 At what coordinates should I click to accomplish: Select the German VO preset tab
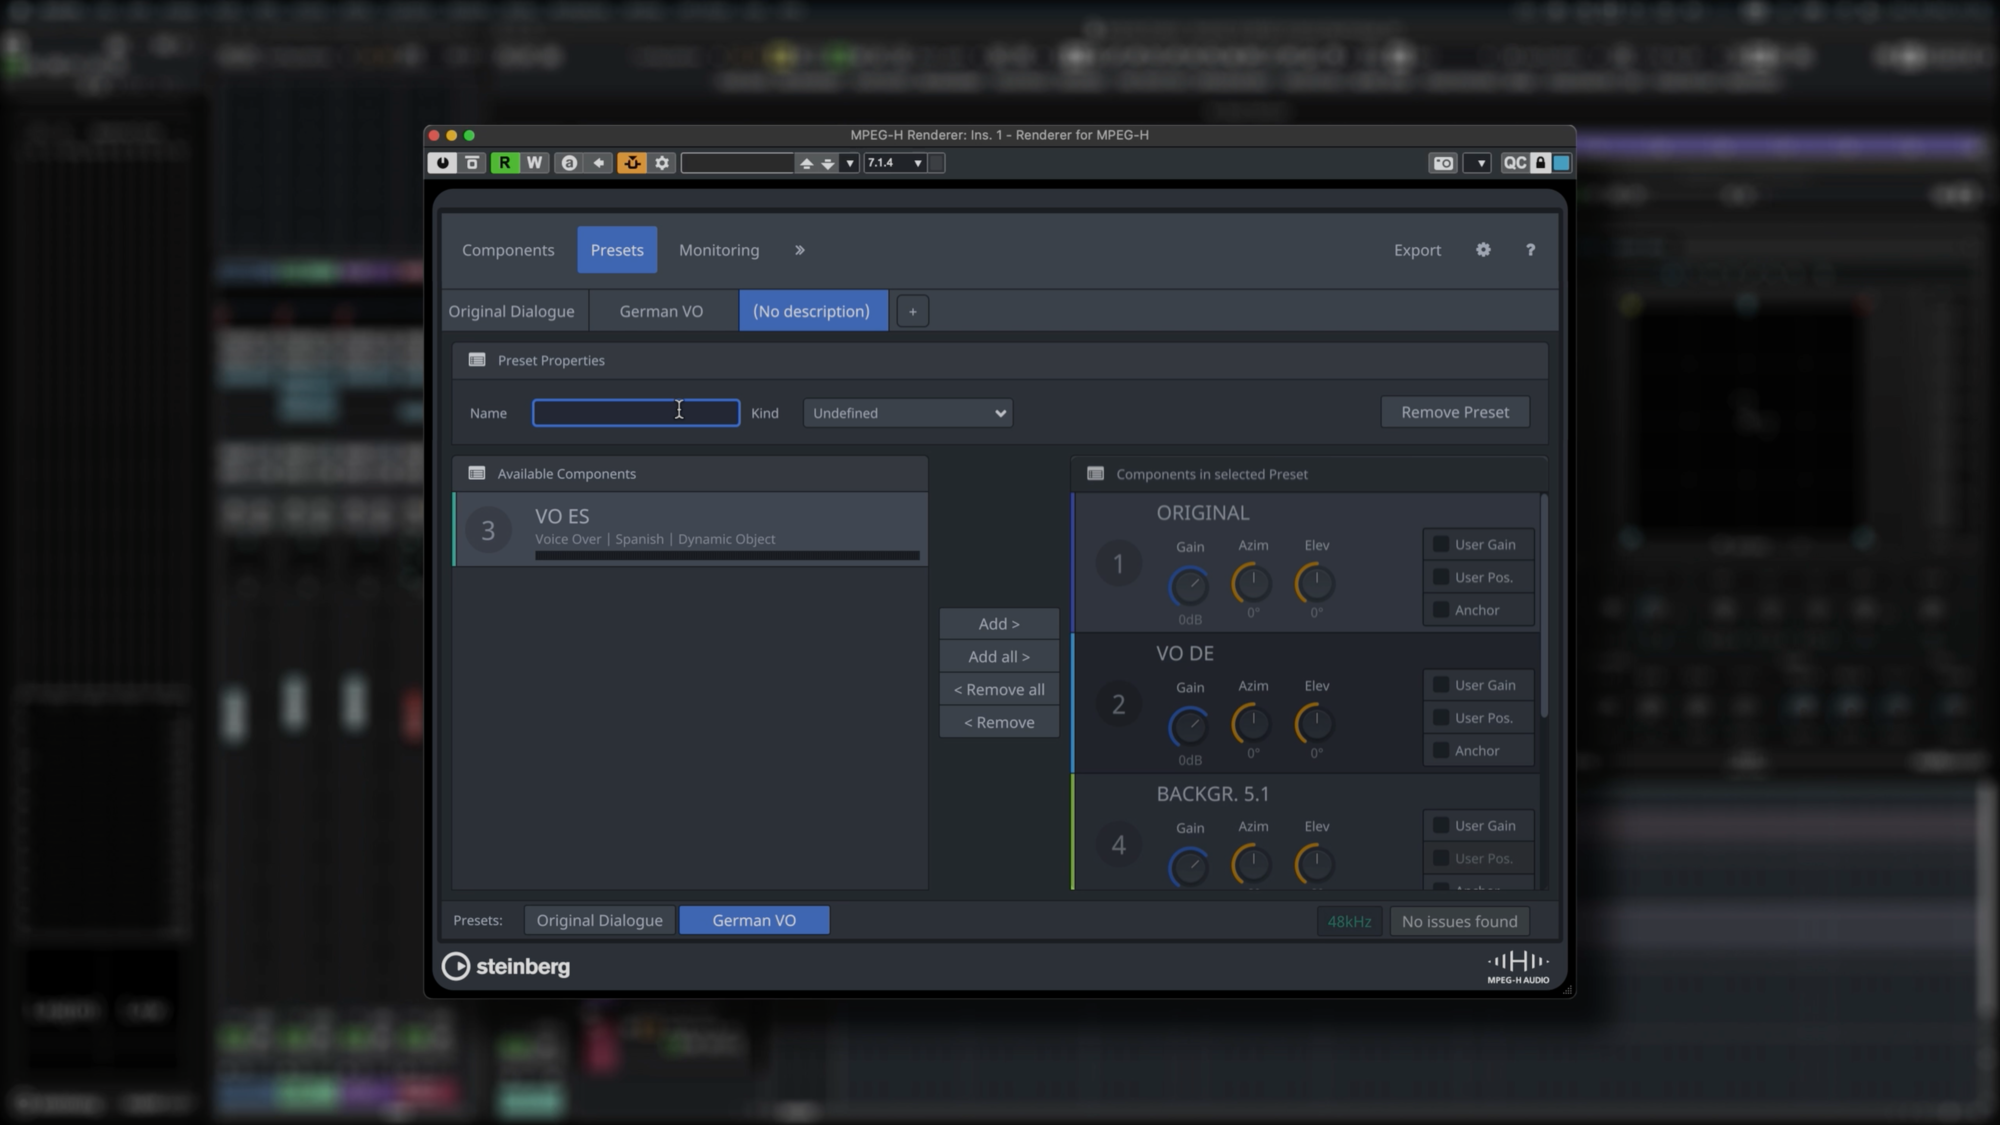pyautogui.click(x=661, y=312)
